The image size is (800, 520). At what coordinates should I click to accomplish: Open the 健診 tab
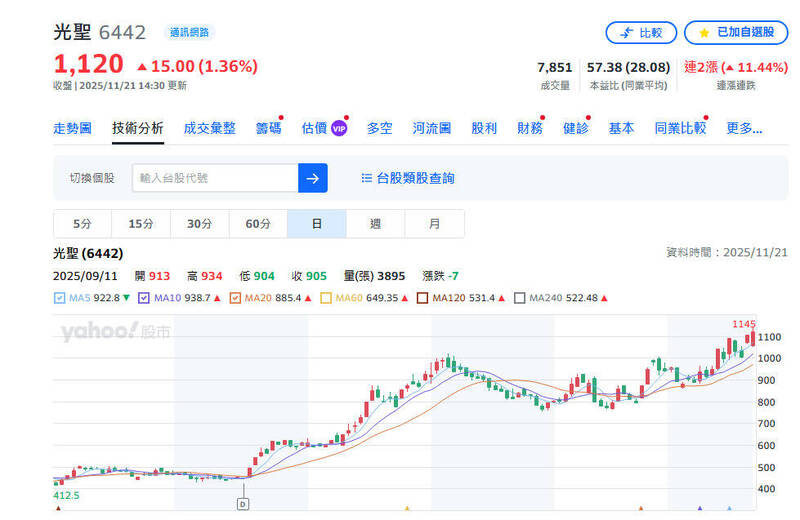click(576, 128)
